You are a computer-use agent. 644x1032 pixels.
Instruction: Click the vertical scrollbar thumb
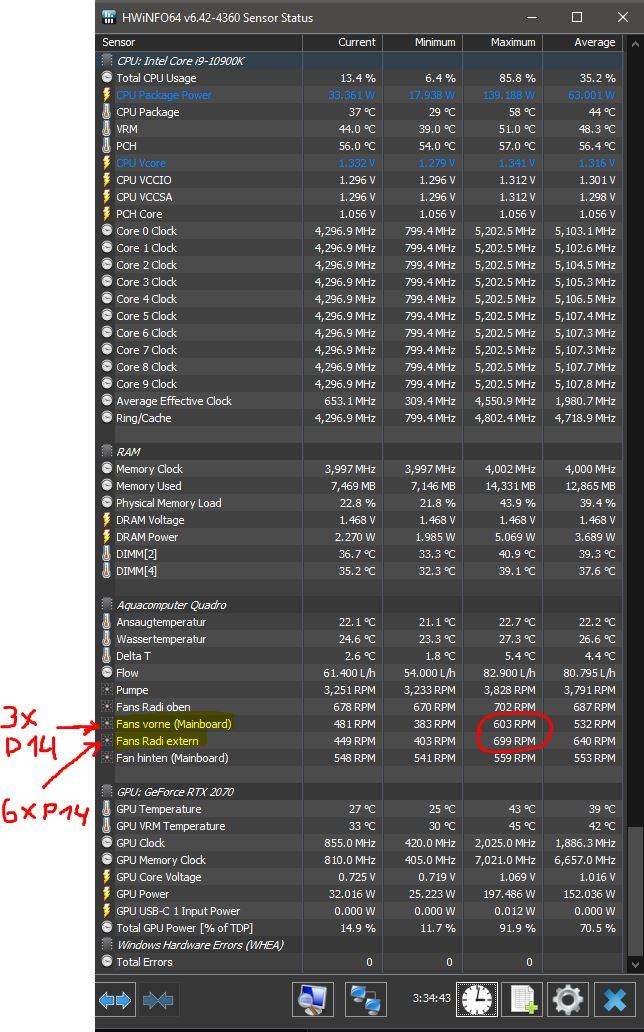click(633, 889)
